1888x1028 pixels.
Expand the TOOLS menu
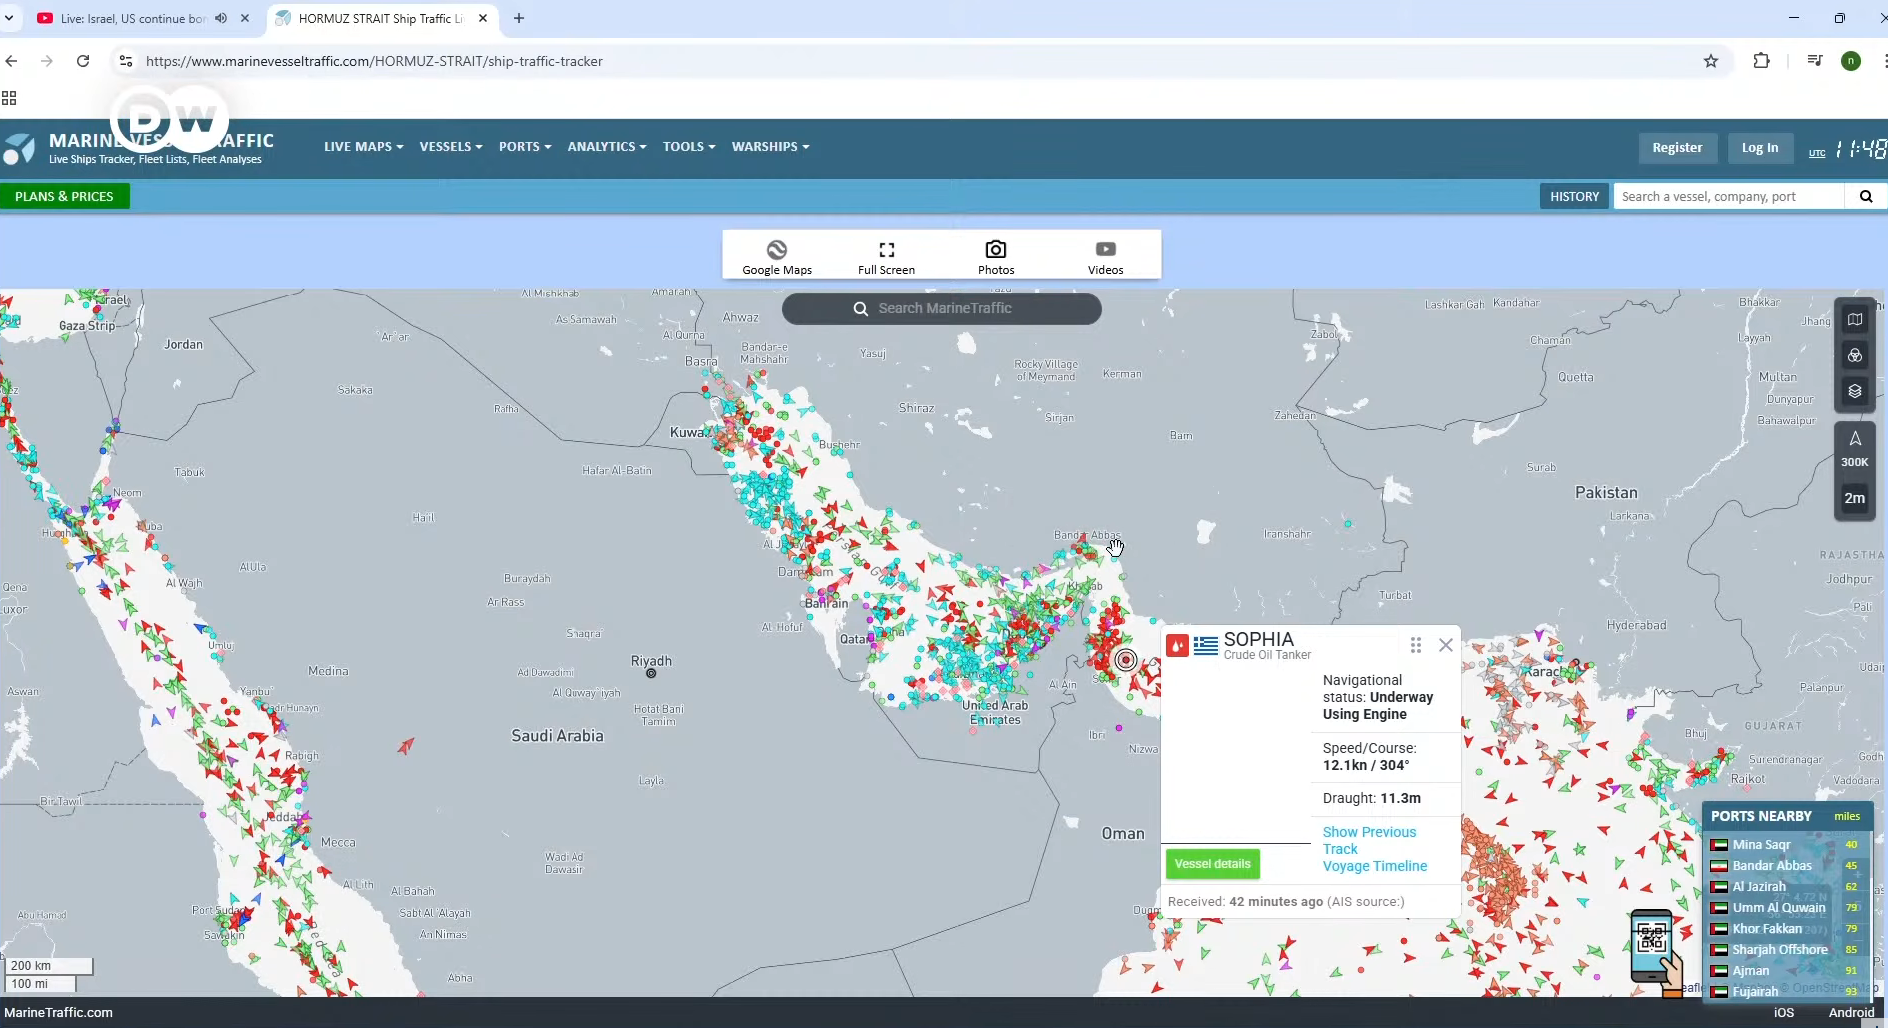point(689,146)
